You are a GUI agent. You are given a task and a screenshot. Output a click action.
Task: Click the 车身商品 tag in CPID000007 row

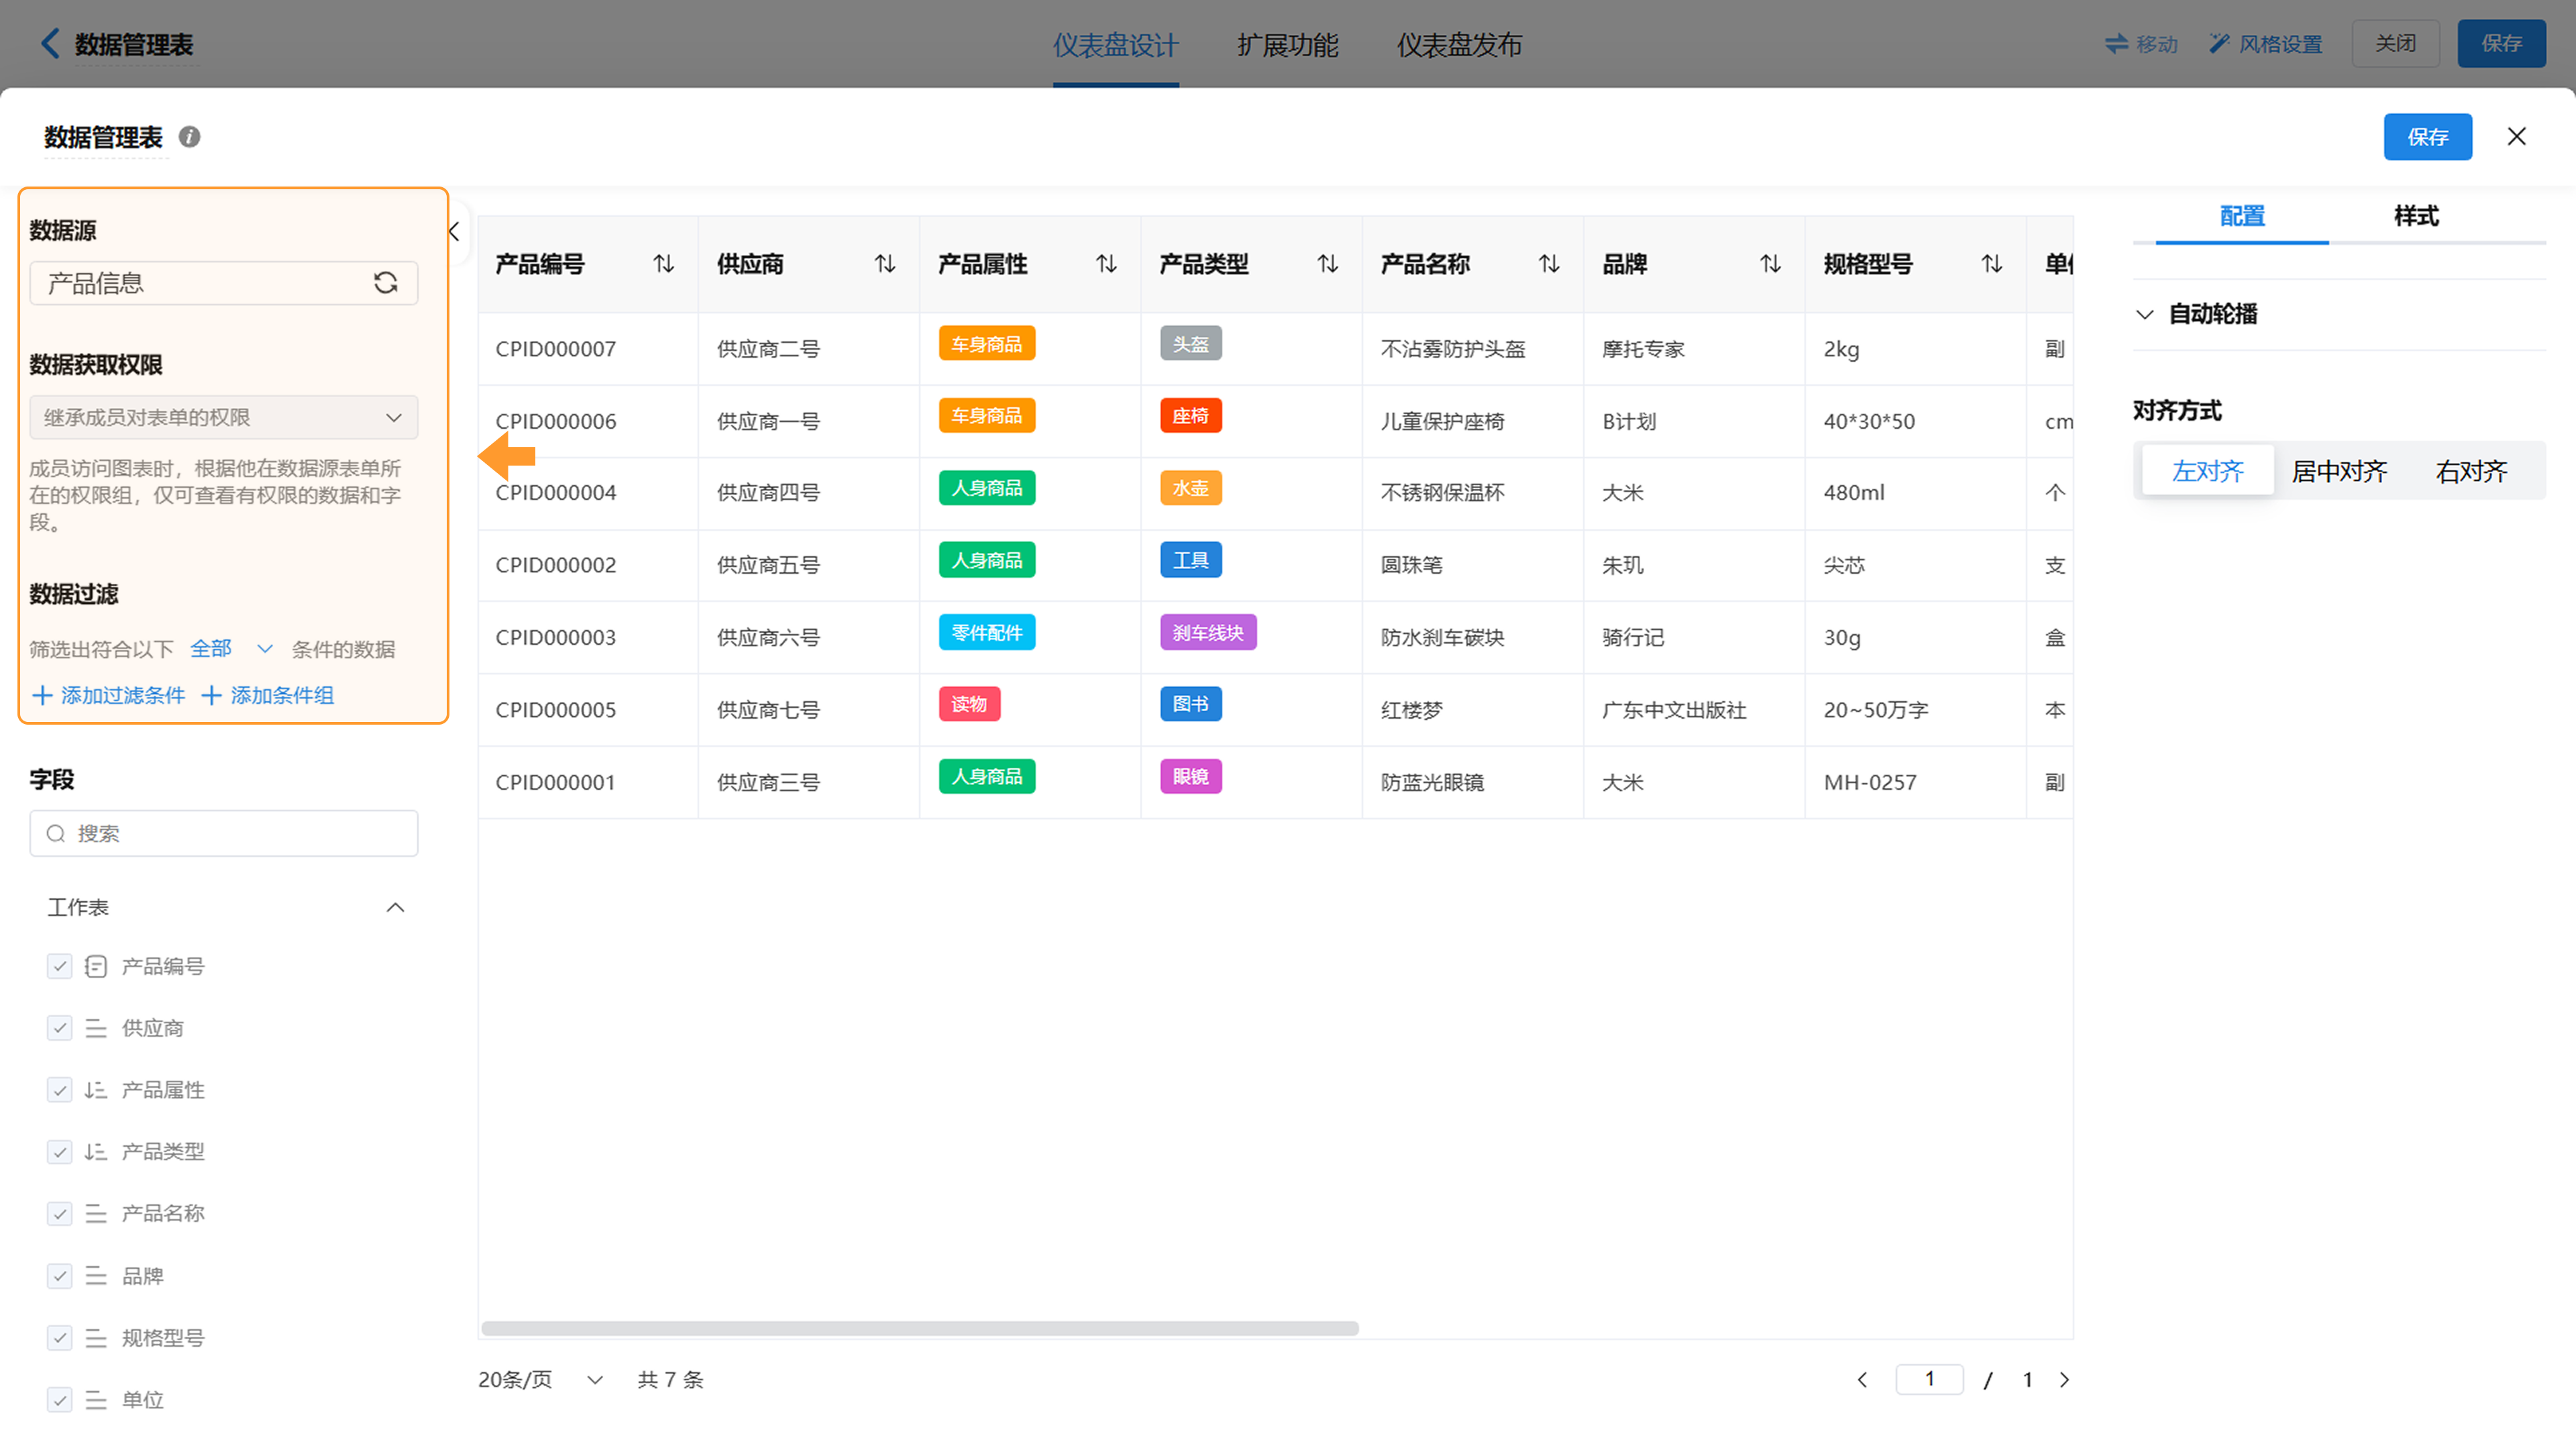pyautogui.click(x=987, y=344)
